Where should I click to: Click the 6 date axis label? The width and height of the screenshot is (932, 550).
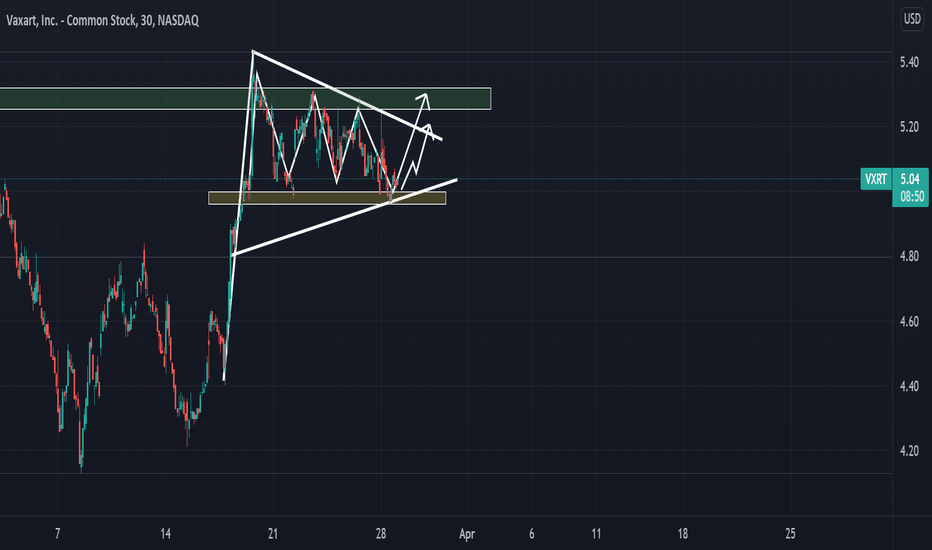(x=531, y=533)
